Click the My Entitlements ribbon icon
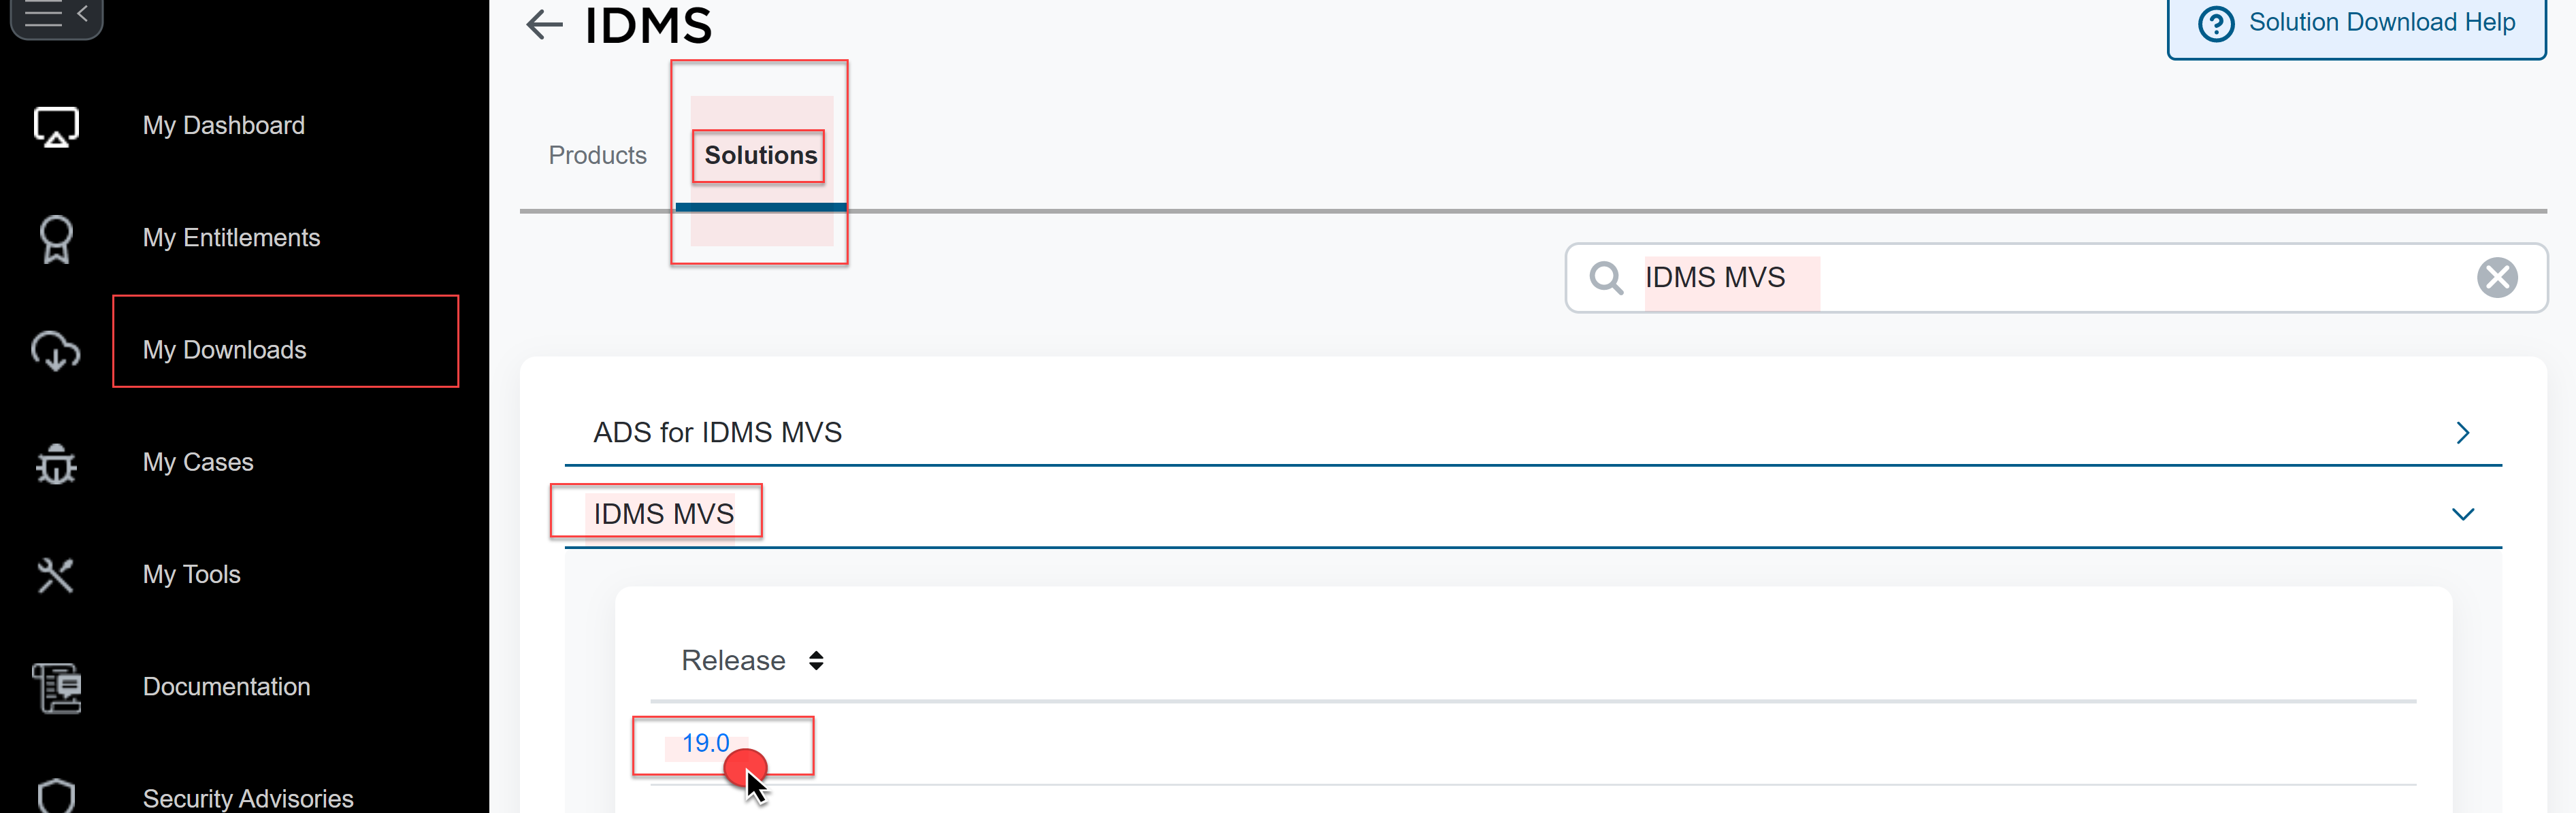Image resolution: width=2576 pixels, height=813 pixels. [x=56, y=239]
